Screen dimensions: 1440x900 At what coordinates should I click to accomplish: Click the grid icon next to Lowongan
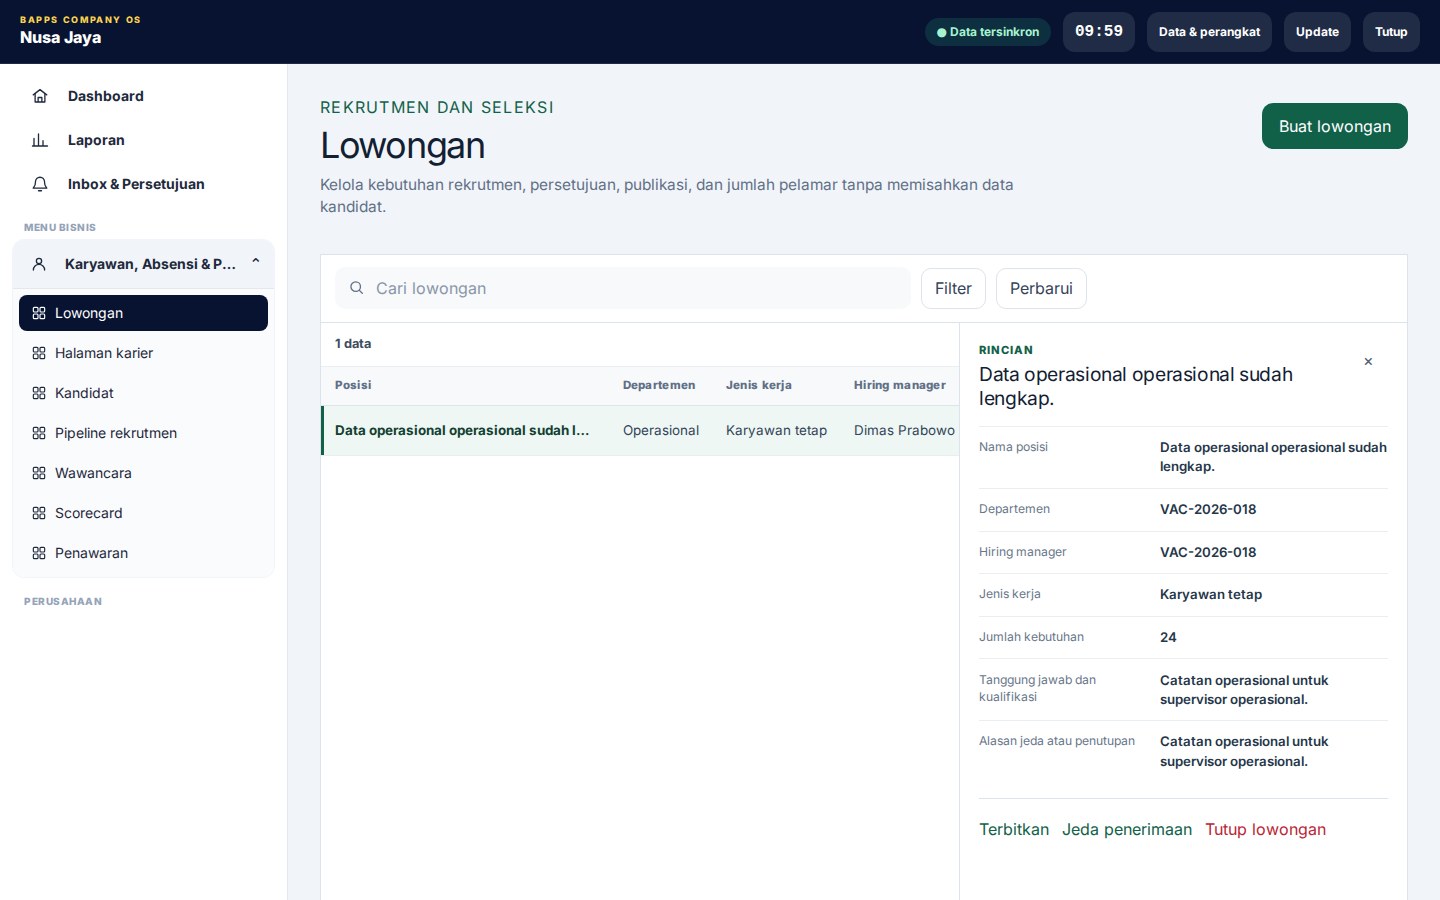pyautogui.click(x=39, y=313)
